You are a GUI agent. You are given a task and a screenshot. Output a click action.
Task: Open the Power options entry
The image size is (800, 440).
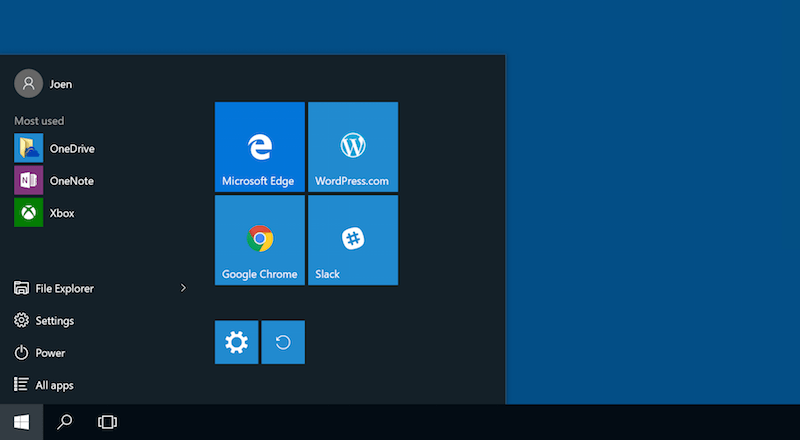tap(39, 353)
